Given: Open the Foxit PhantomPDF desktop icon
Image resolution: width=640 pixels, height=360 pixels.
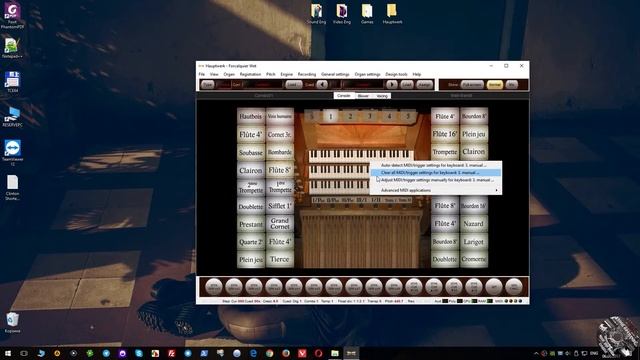Looking at the screenshot, I should [12, 16].
